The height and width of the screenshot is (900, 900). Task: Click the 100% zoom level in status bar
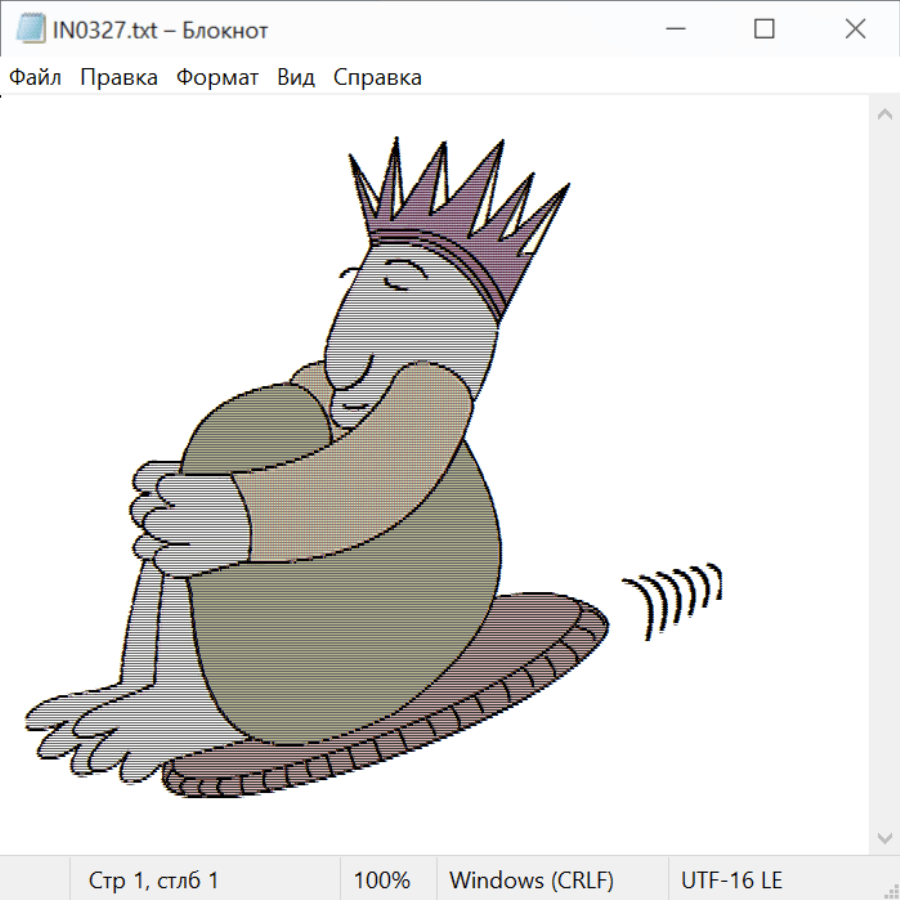(x=382, y=881)
